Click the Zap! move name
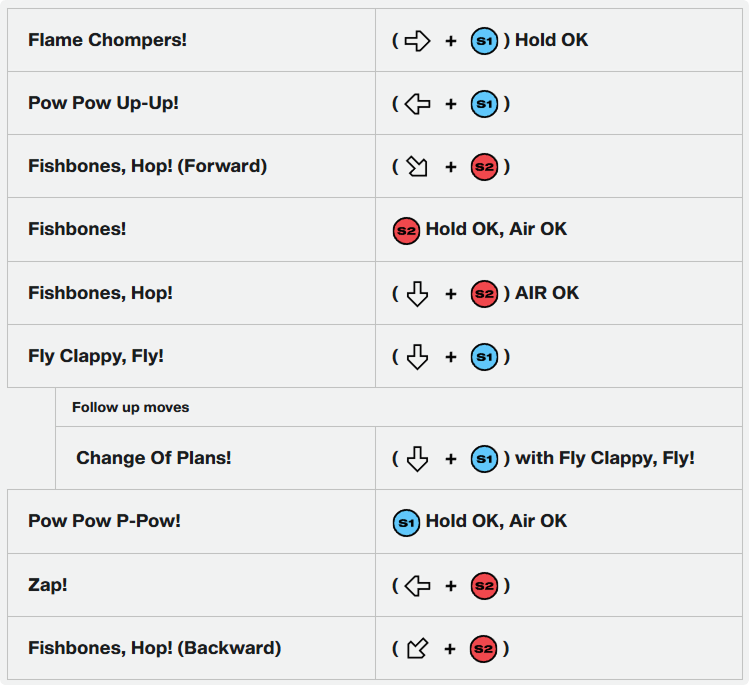The image size is (749, 685). click(x=48, y=585)
